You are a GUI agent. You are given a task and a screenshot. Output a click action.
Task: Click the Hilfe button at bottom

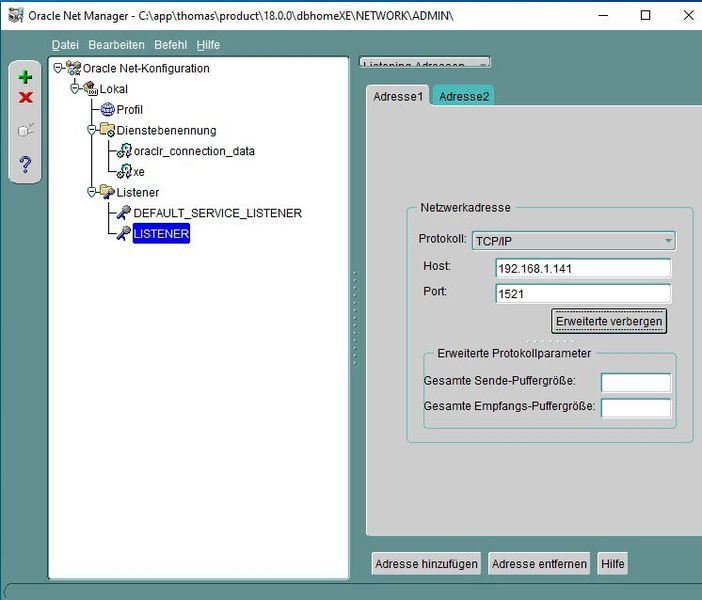point(612,564)
